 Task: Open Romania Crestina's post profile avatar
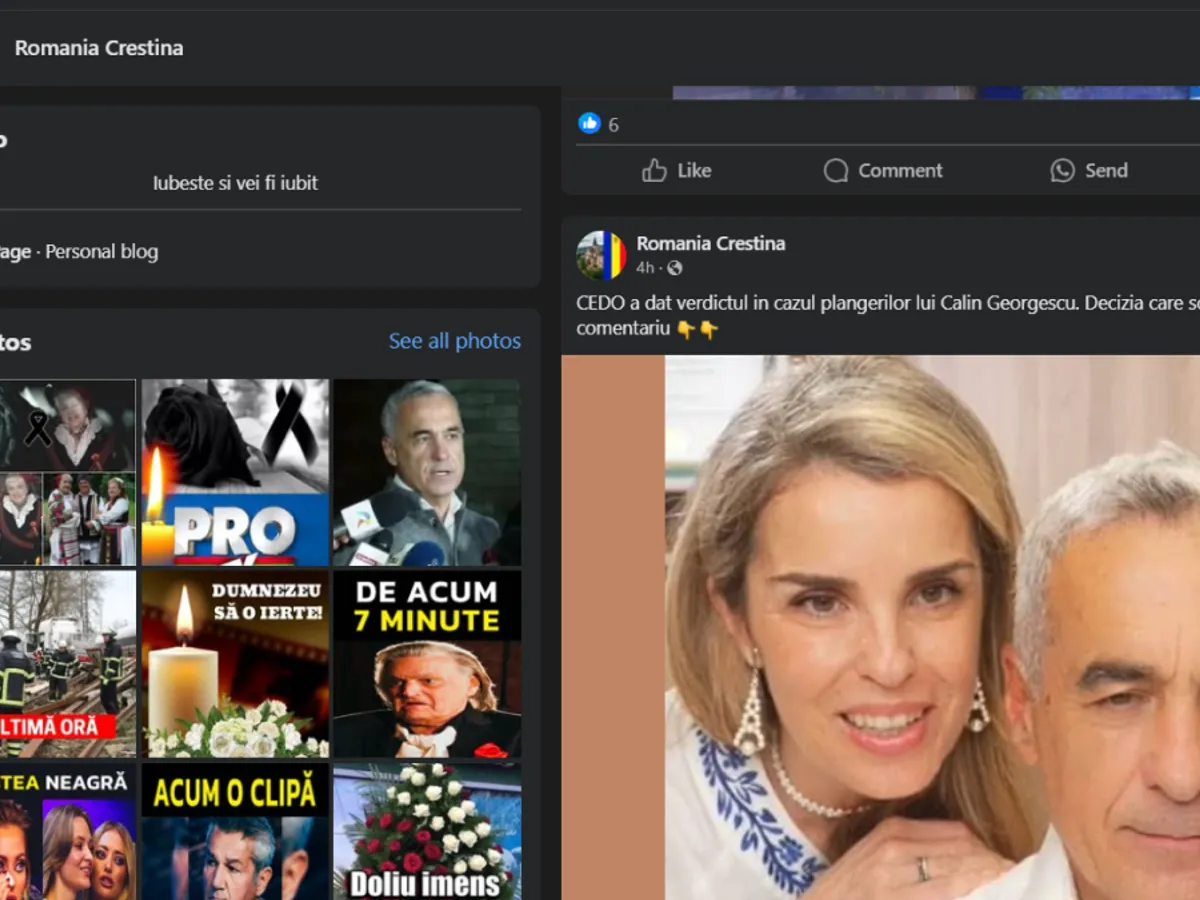601,255
